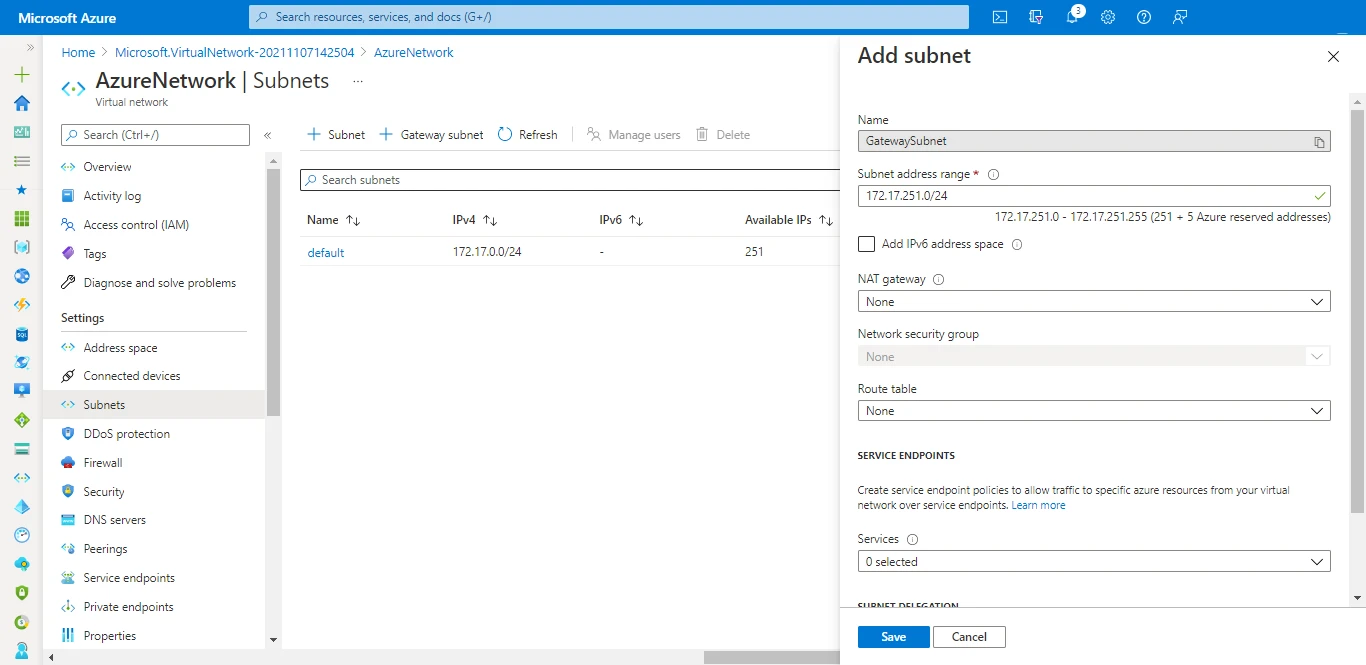1366x665 pixels.
Task: Open the Subnet address range info tooltip
Action: point(993,173)
